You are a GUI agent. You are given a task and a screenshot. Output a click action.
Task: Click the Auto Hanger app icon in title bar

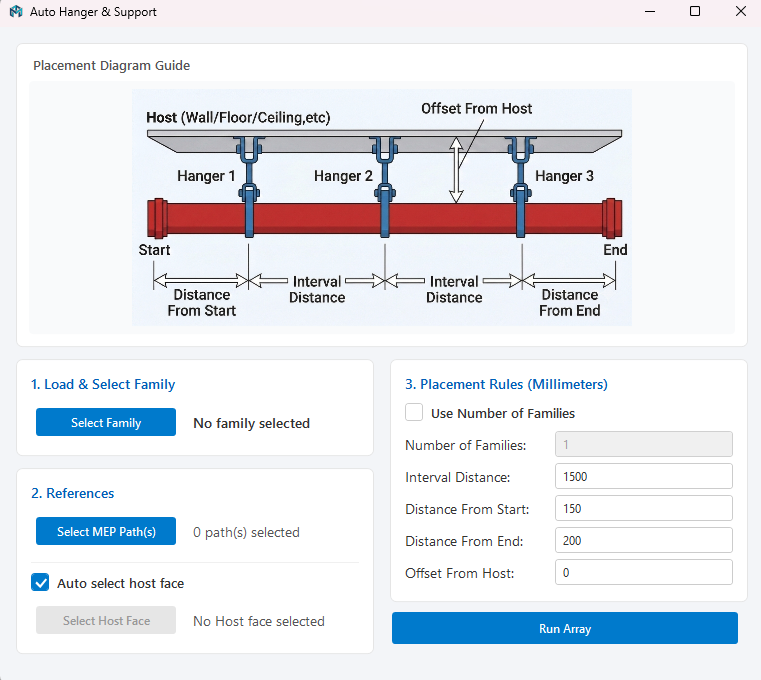[x=16, y=11]
